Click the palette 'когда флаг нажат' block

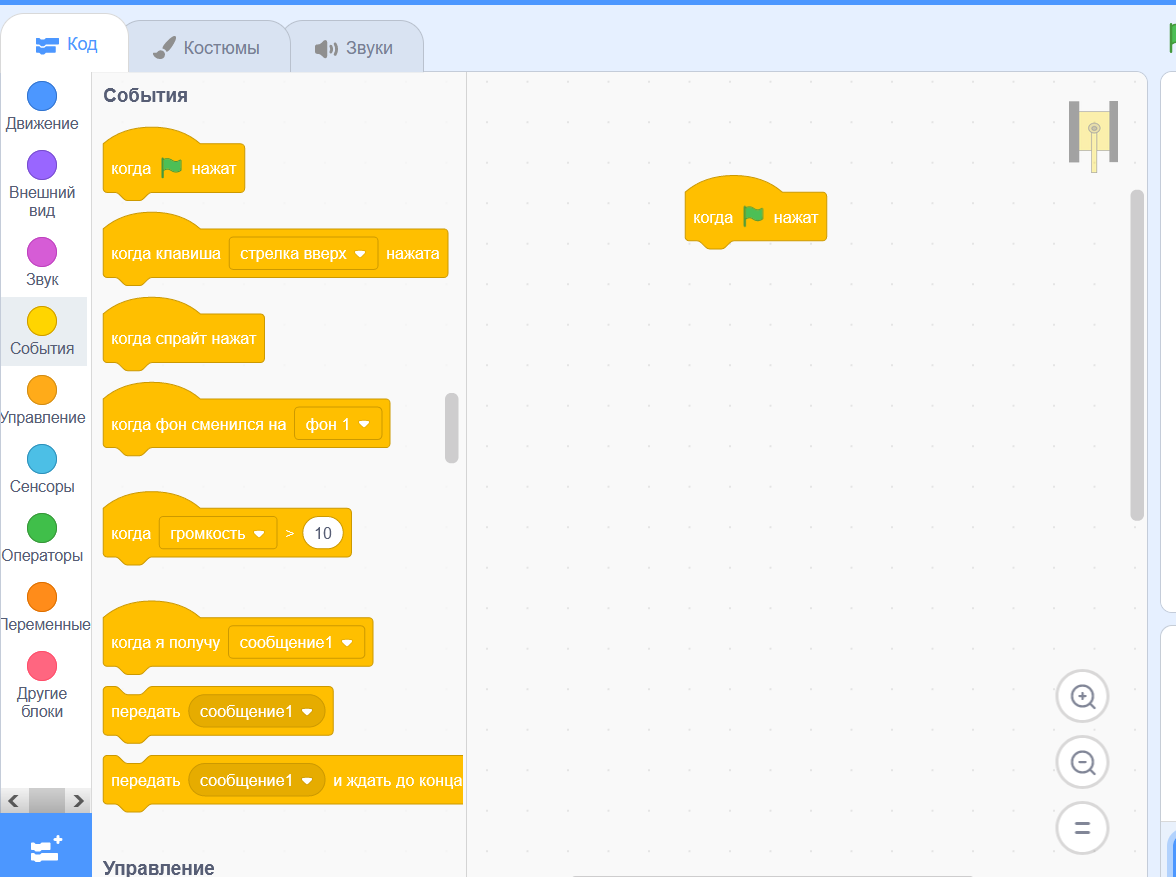pos(174,165)
